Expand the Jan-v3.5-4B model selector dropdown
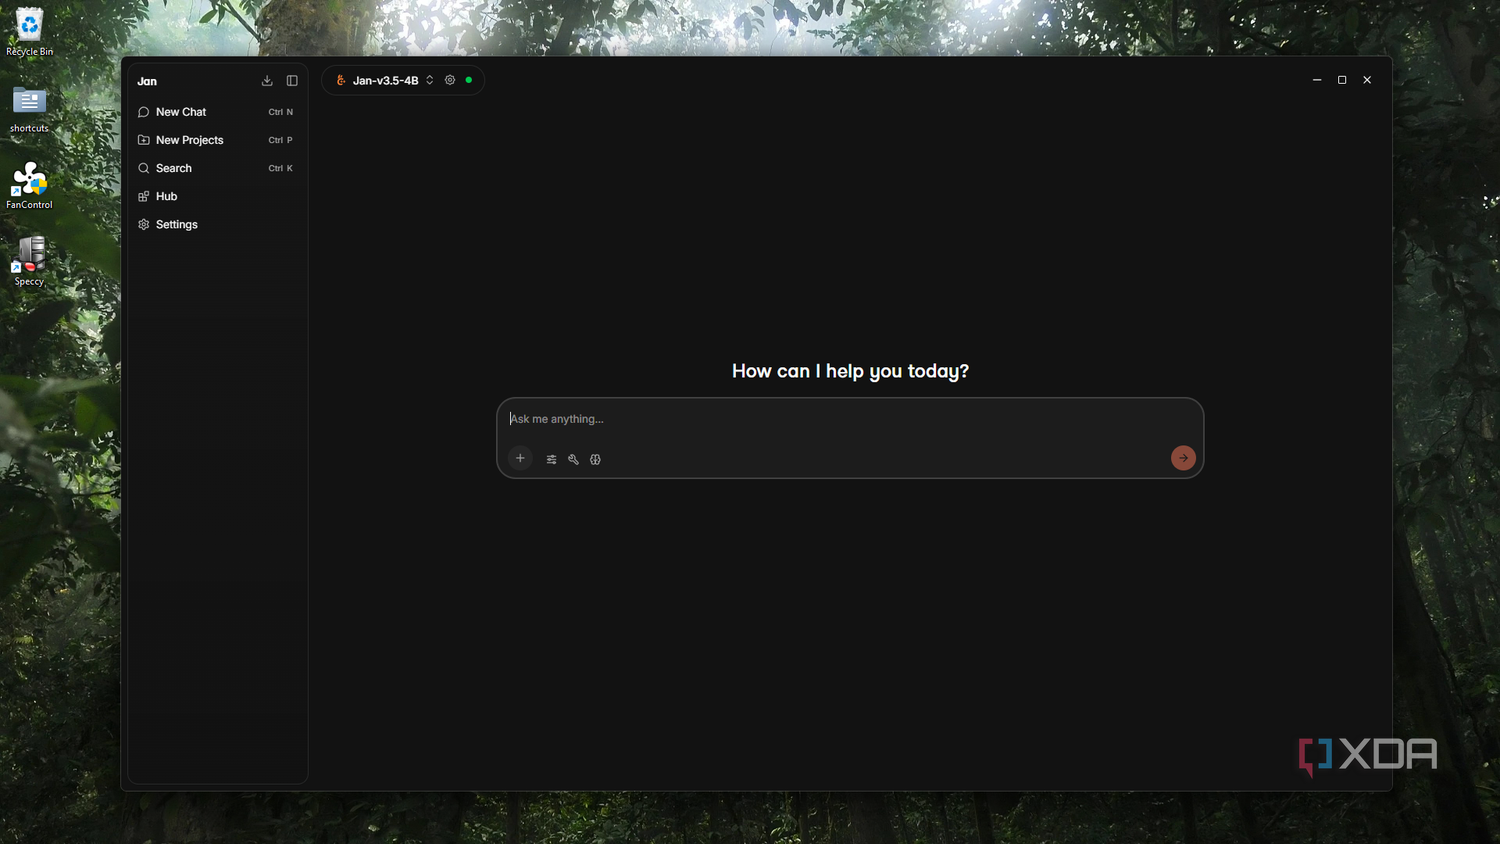 click(386, 80)
